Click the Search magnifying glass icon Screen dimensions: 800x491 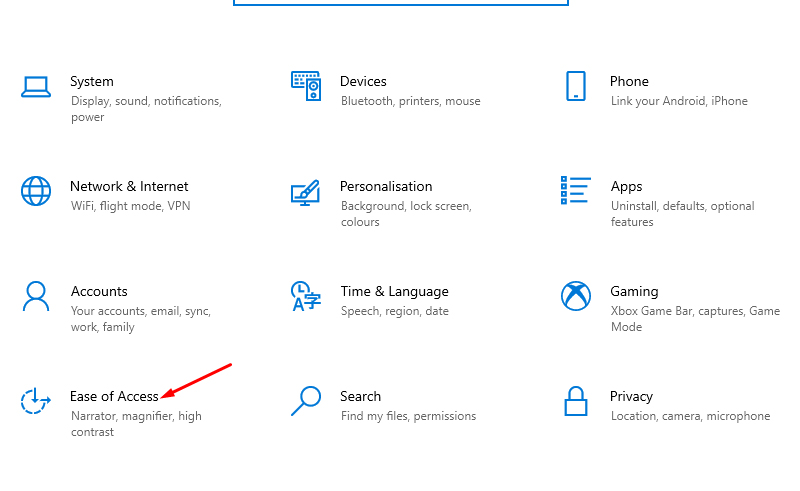[x=305, y=401]
